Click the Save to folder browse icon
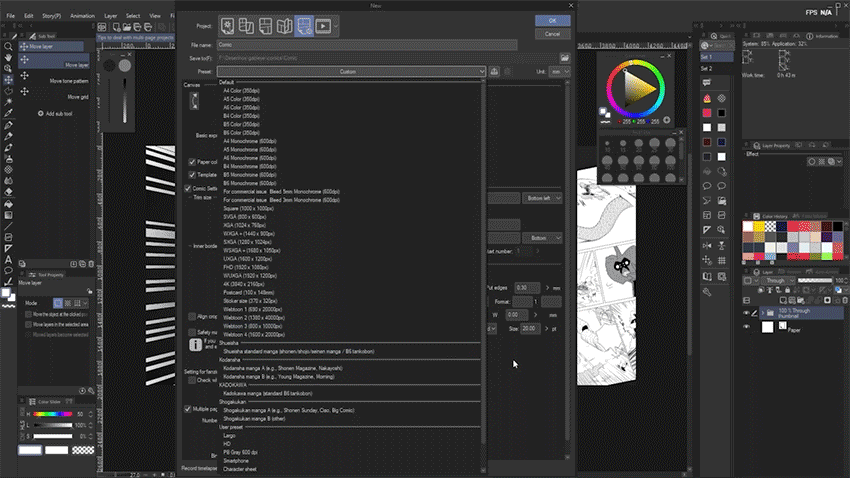 pos(565,58)
